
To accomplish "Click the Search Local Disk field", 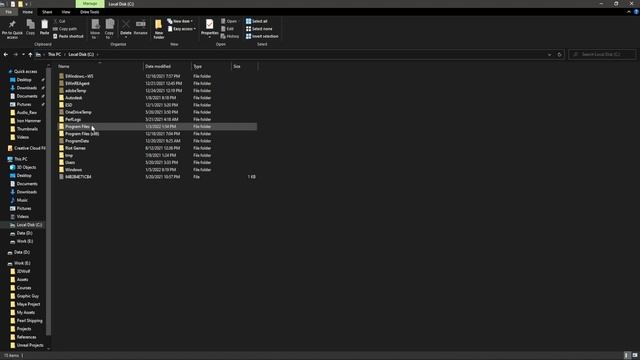I will coord(602,54).
